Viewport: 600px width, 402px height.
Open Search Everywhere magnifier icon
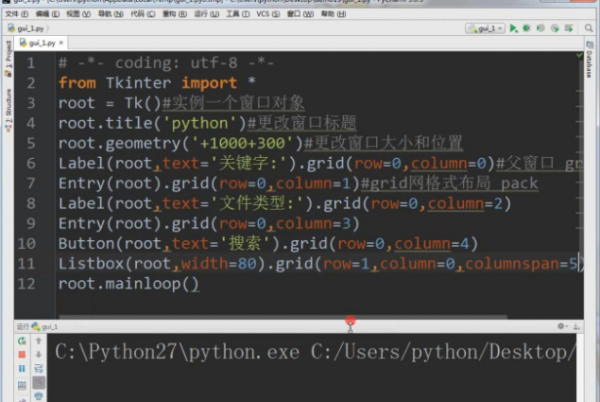(590, 29)
